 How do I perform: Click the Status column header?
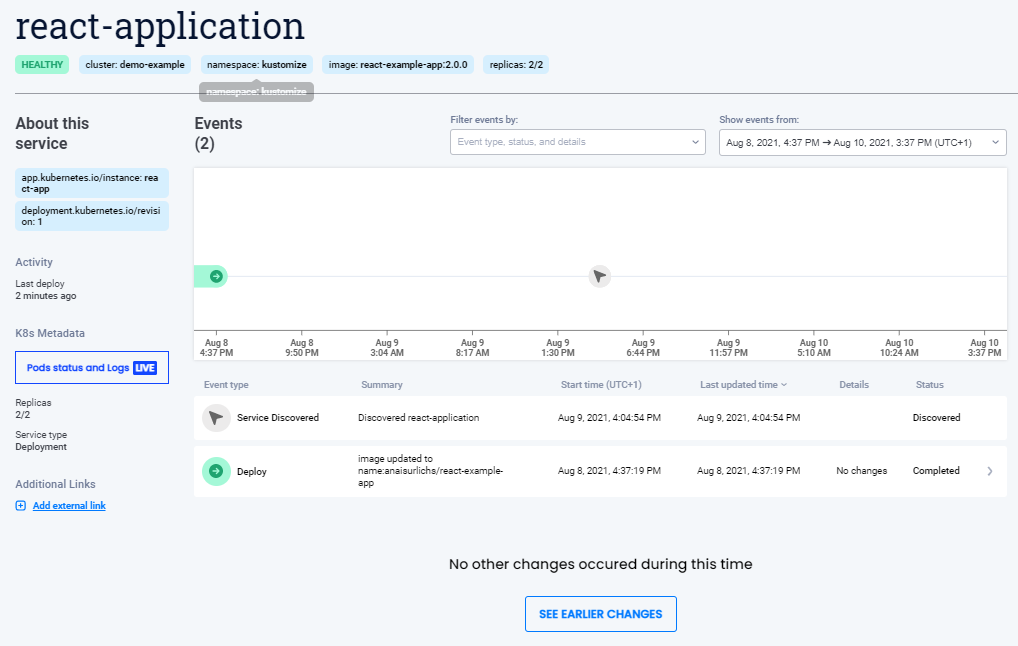point(930,385)
